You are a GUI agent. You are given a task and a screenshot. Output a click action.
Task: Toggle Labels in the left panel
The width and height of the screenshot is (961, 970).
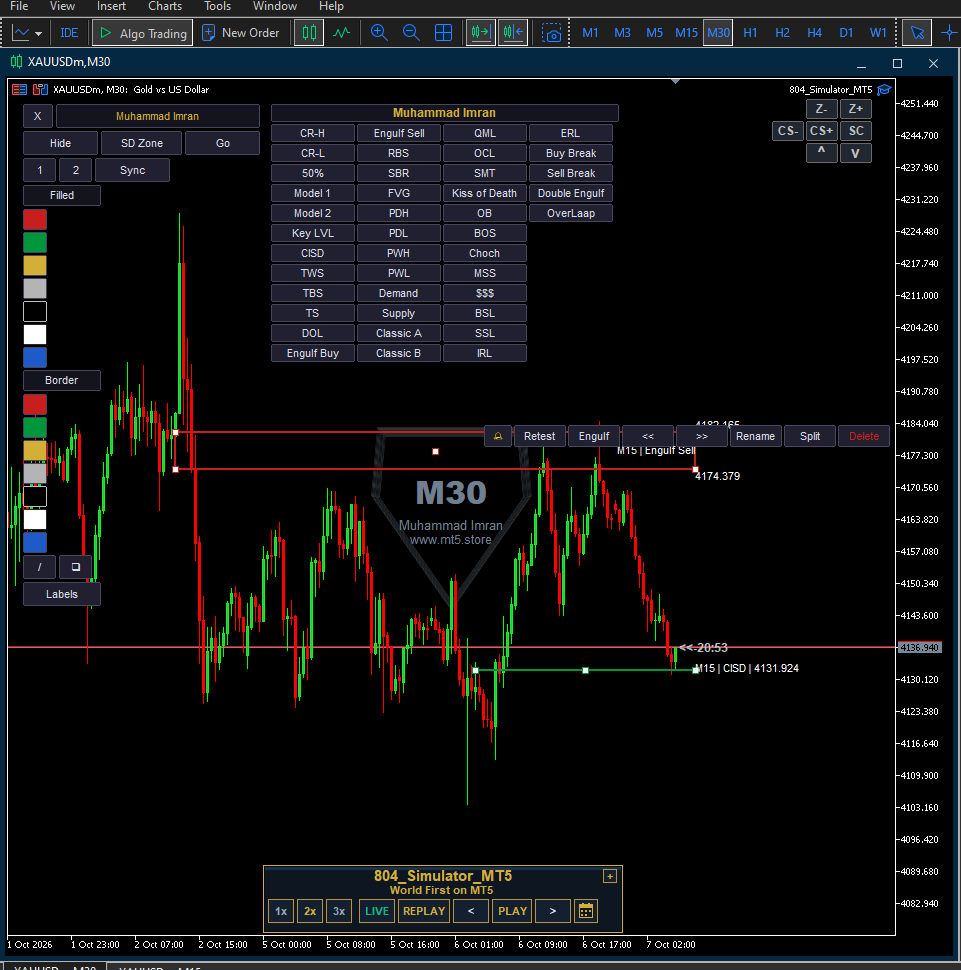pyautogui.click(x=62, y=594)
